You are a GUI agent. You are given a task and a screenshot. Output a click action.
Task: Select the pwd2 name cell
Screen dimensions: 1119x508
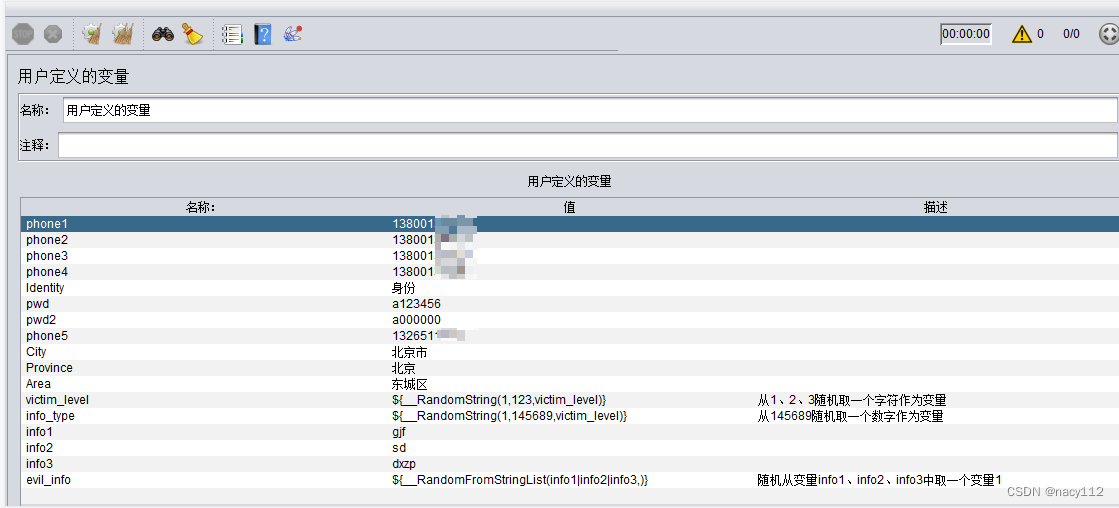click(203, 320)
